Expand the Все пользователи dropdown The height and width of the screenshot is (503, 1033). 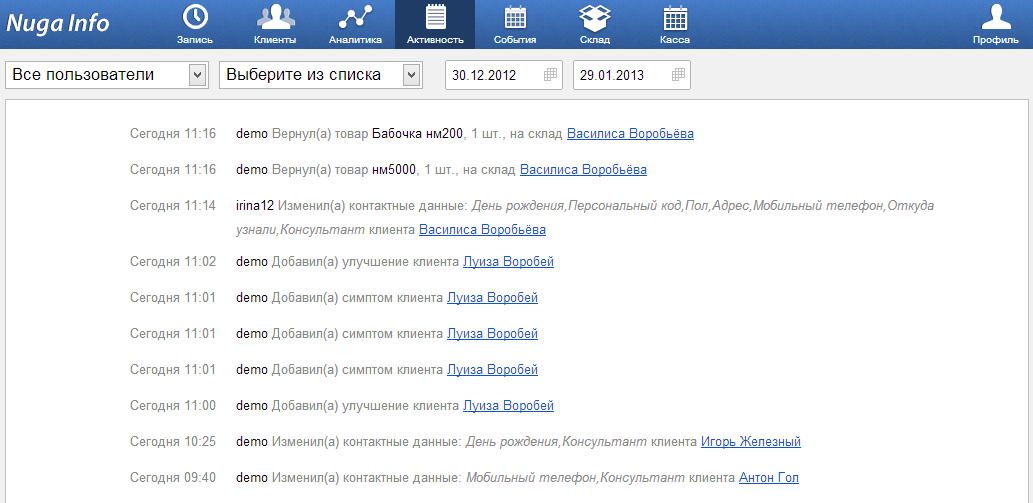click(x=197, y=75)
